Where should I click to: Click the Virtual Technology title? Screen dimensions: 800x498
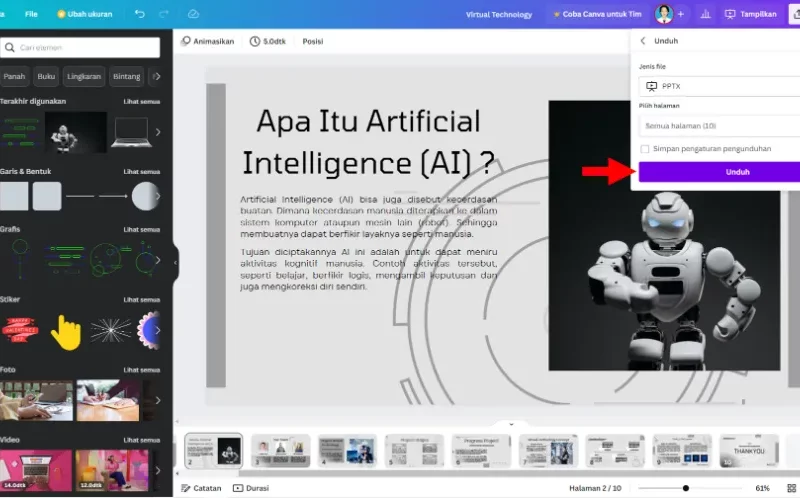498,14
